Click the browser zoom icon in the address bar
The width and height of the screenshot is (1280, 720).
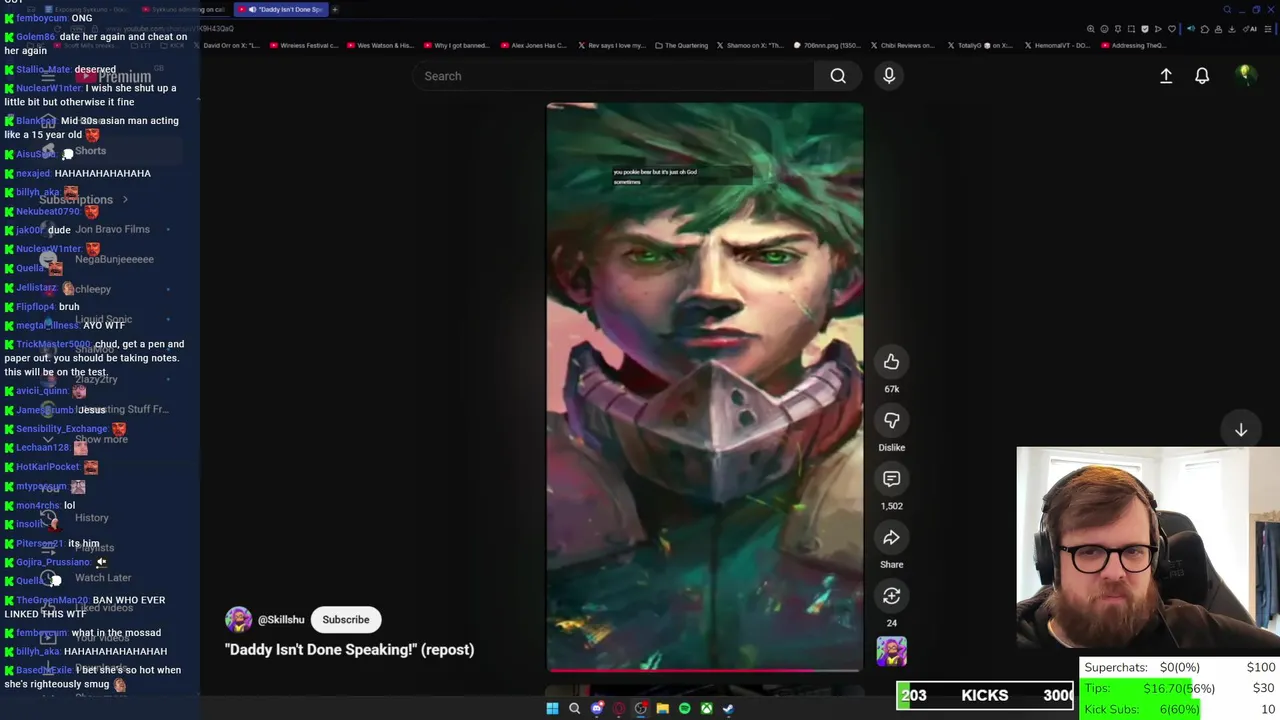coord(1091,29)
